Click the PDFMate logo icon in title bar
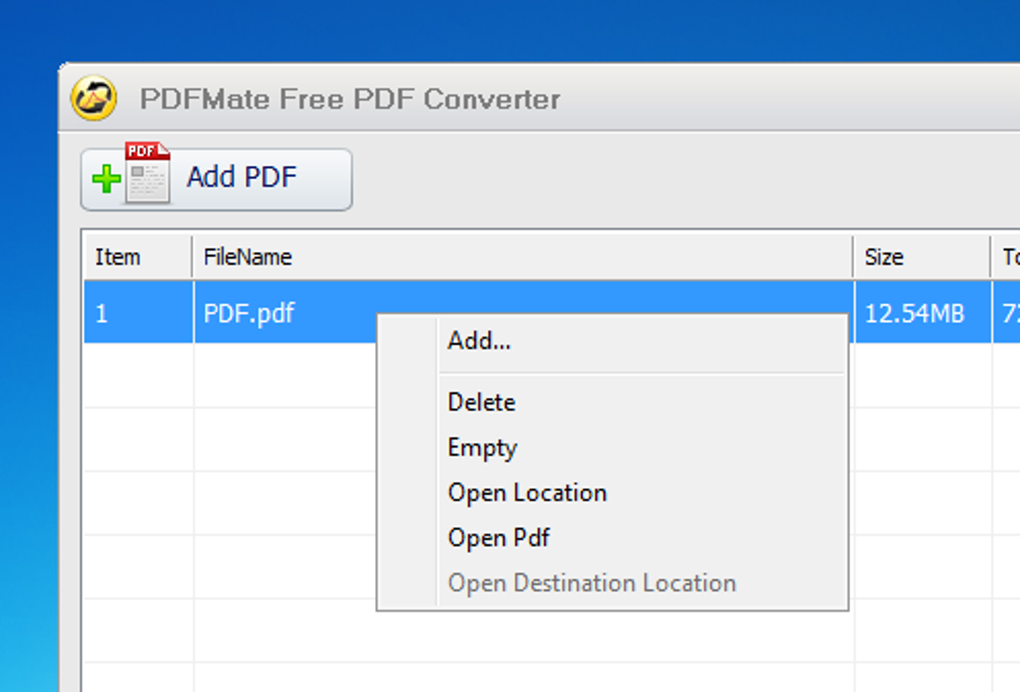Screen dimensions: 1020x692 [94, 98]
